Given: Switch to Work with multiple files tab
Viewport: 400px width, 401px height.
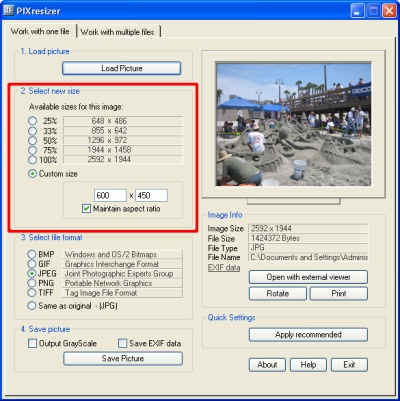Looking at the screenshot, I should (117, 32).
